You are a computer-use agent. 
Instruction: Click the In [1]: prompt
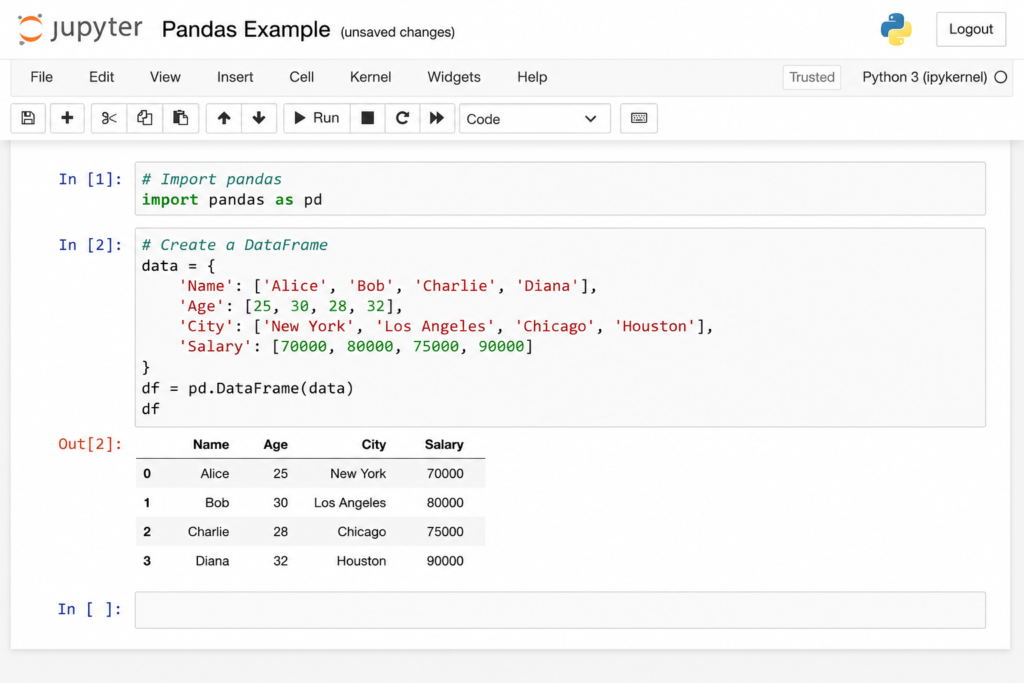click(x=90, y=179)
